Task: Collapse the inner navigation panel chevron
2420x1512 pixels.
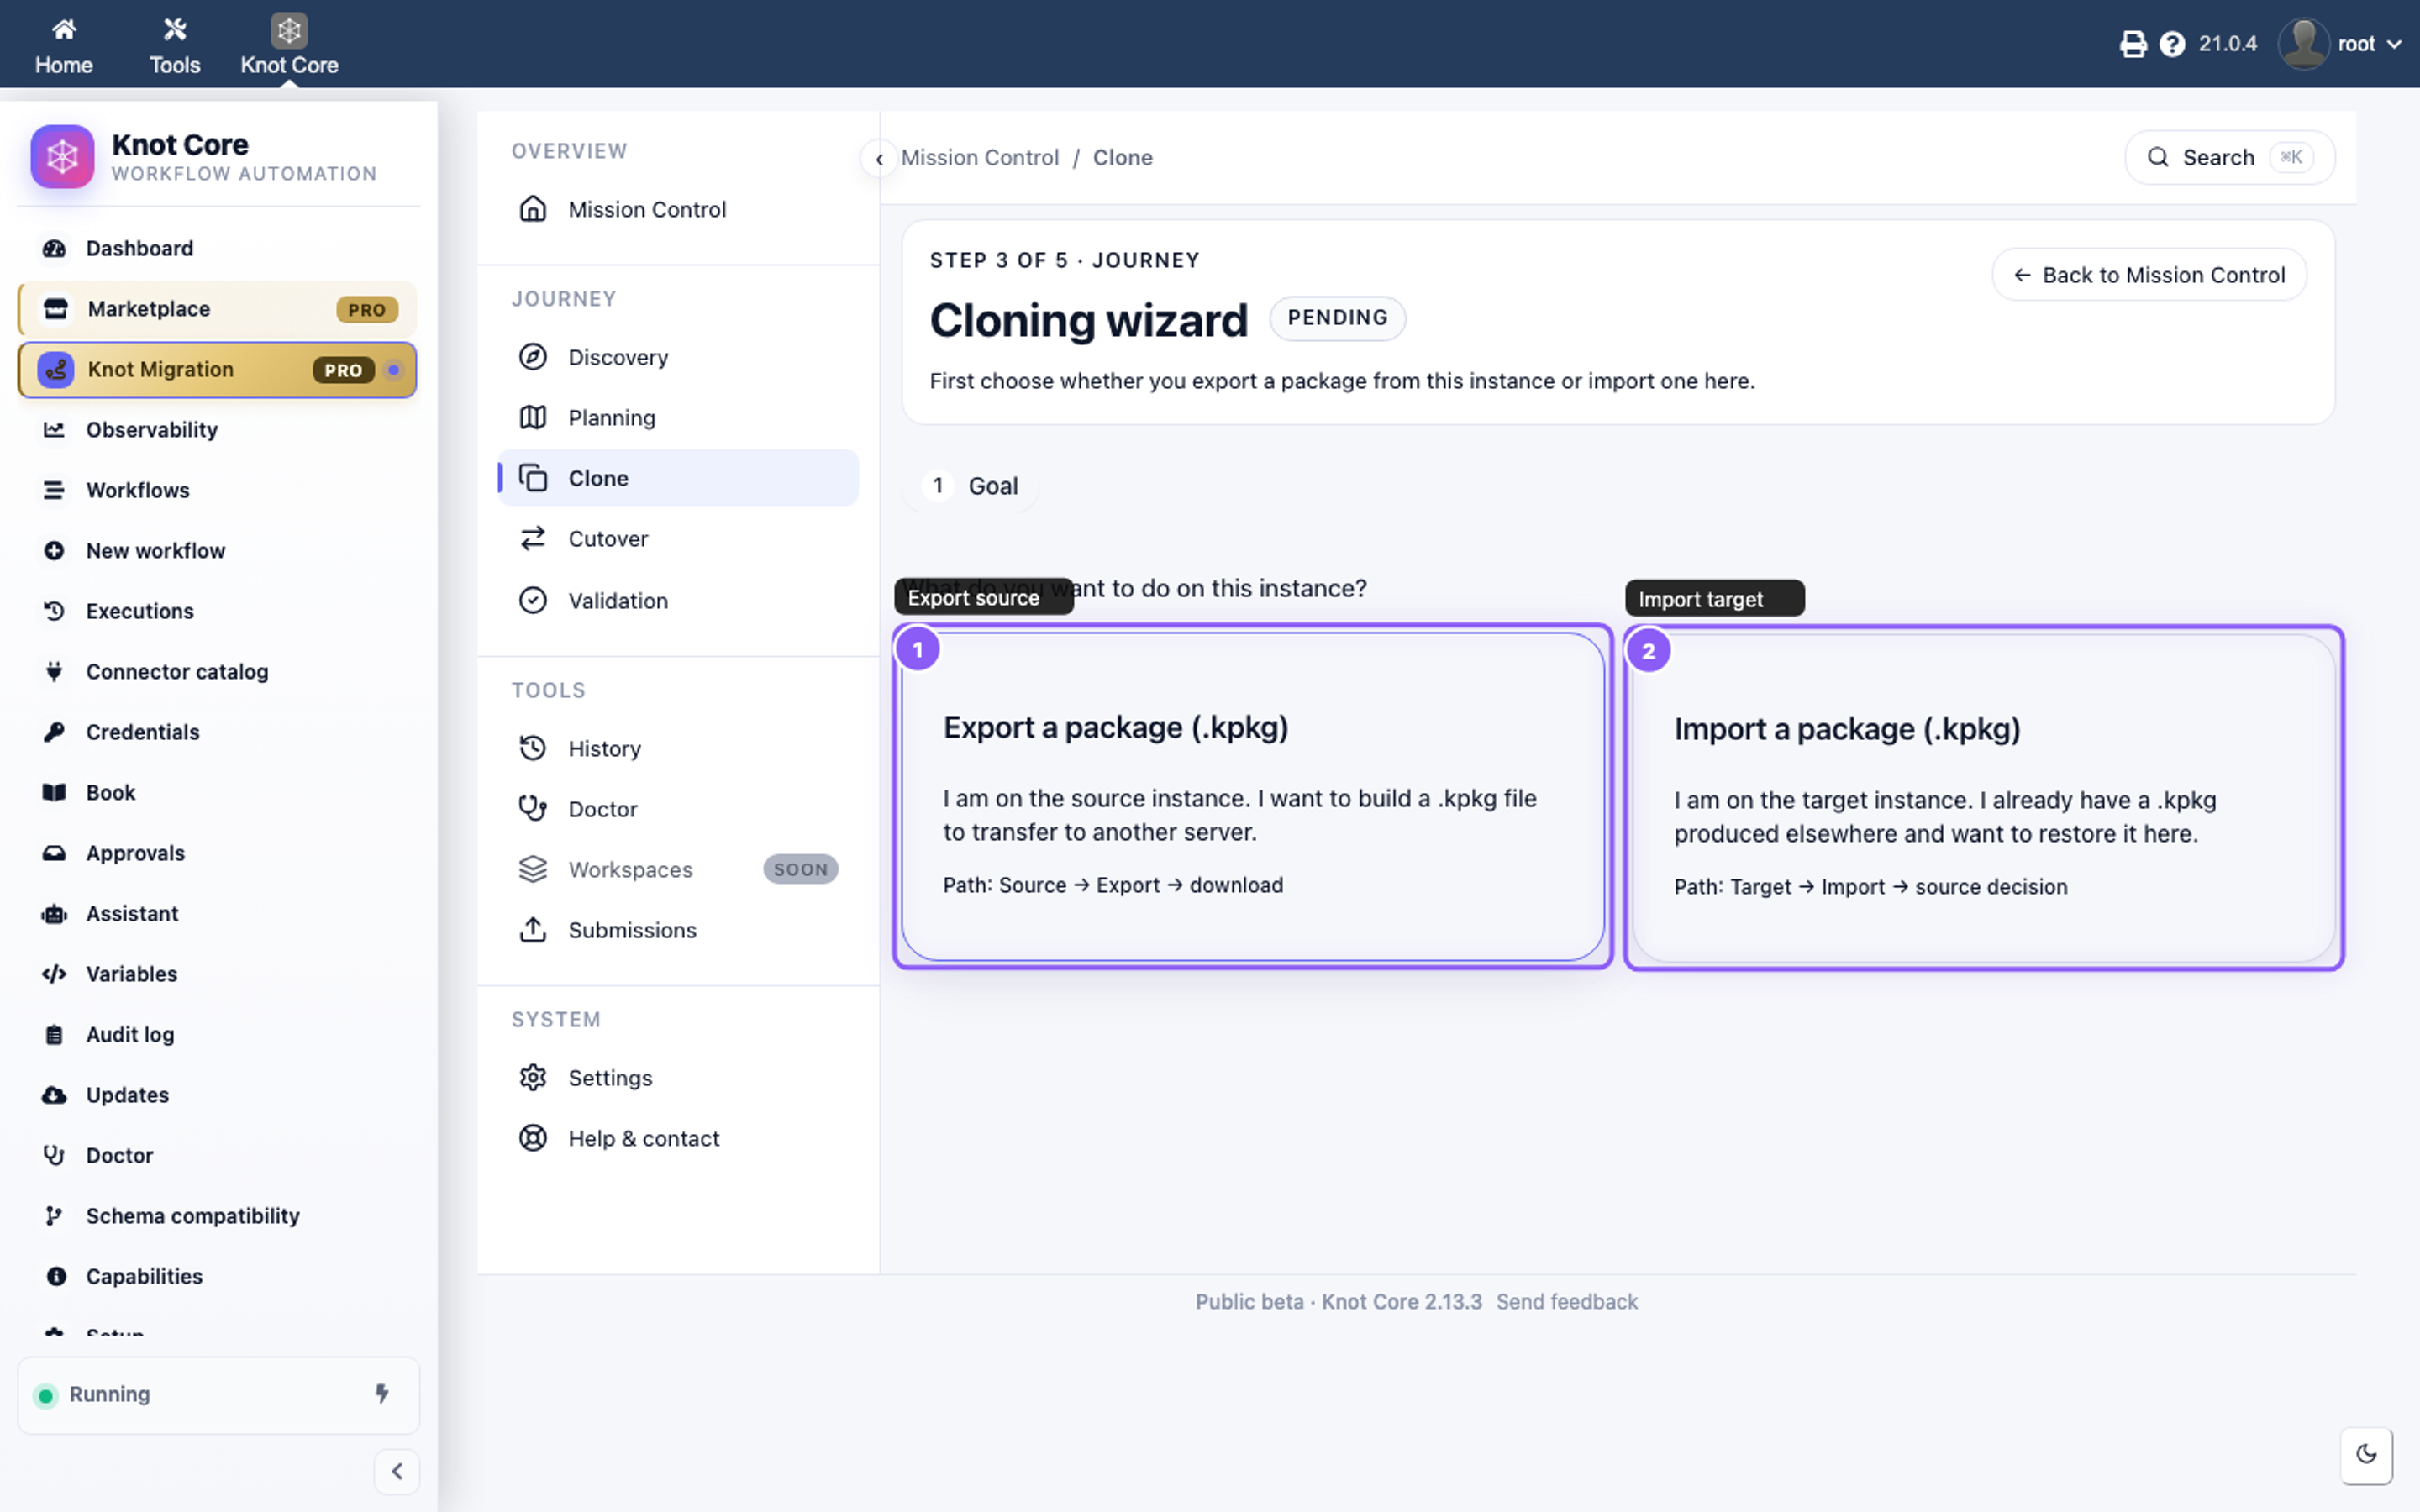Action: [879, 159]
